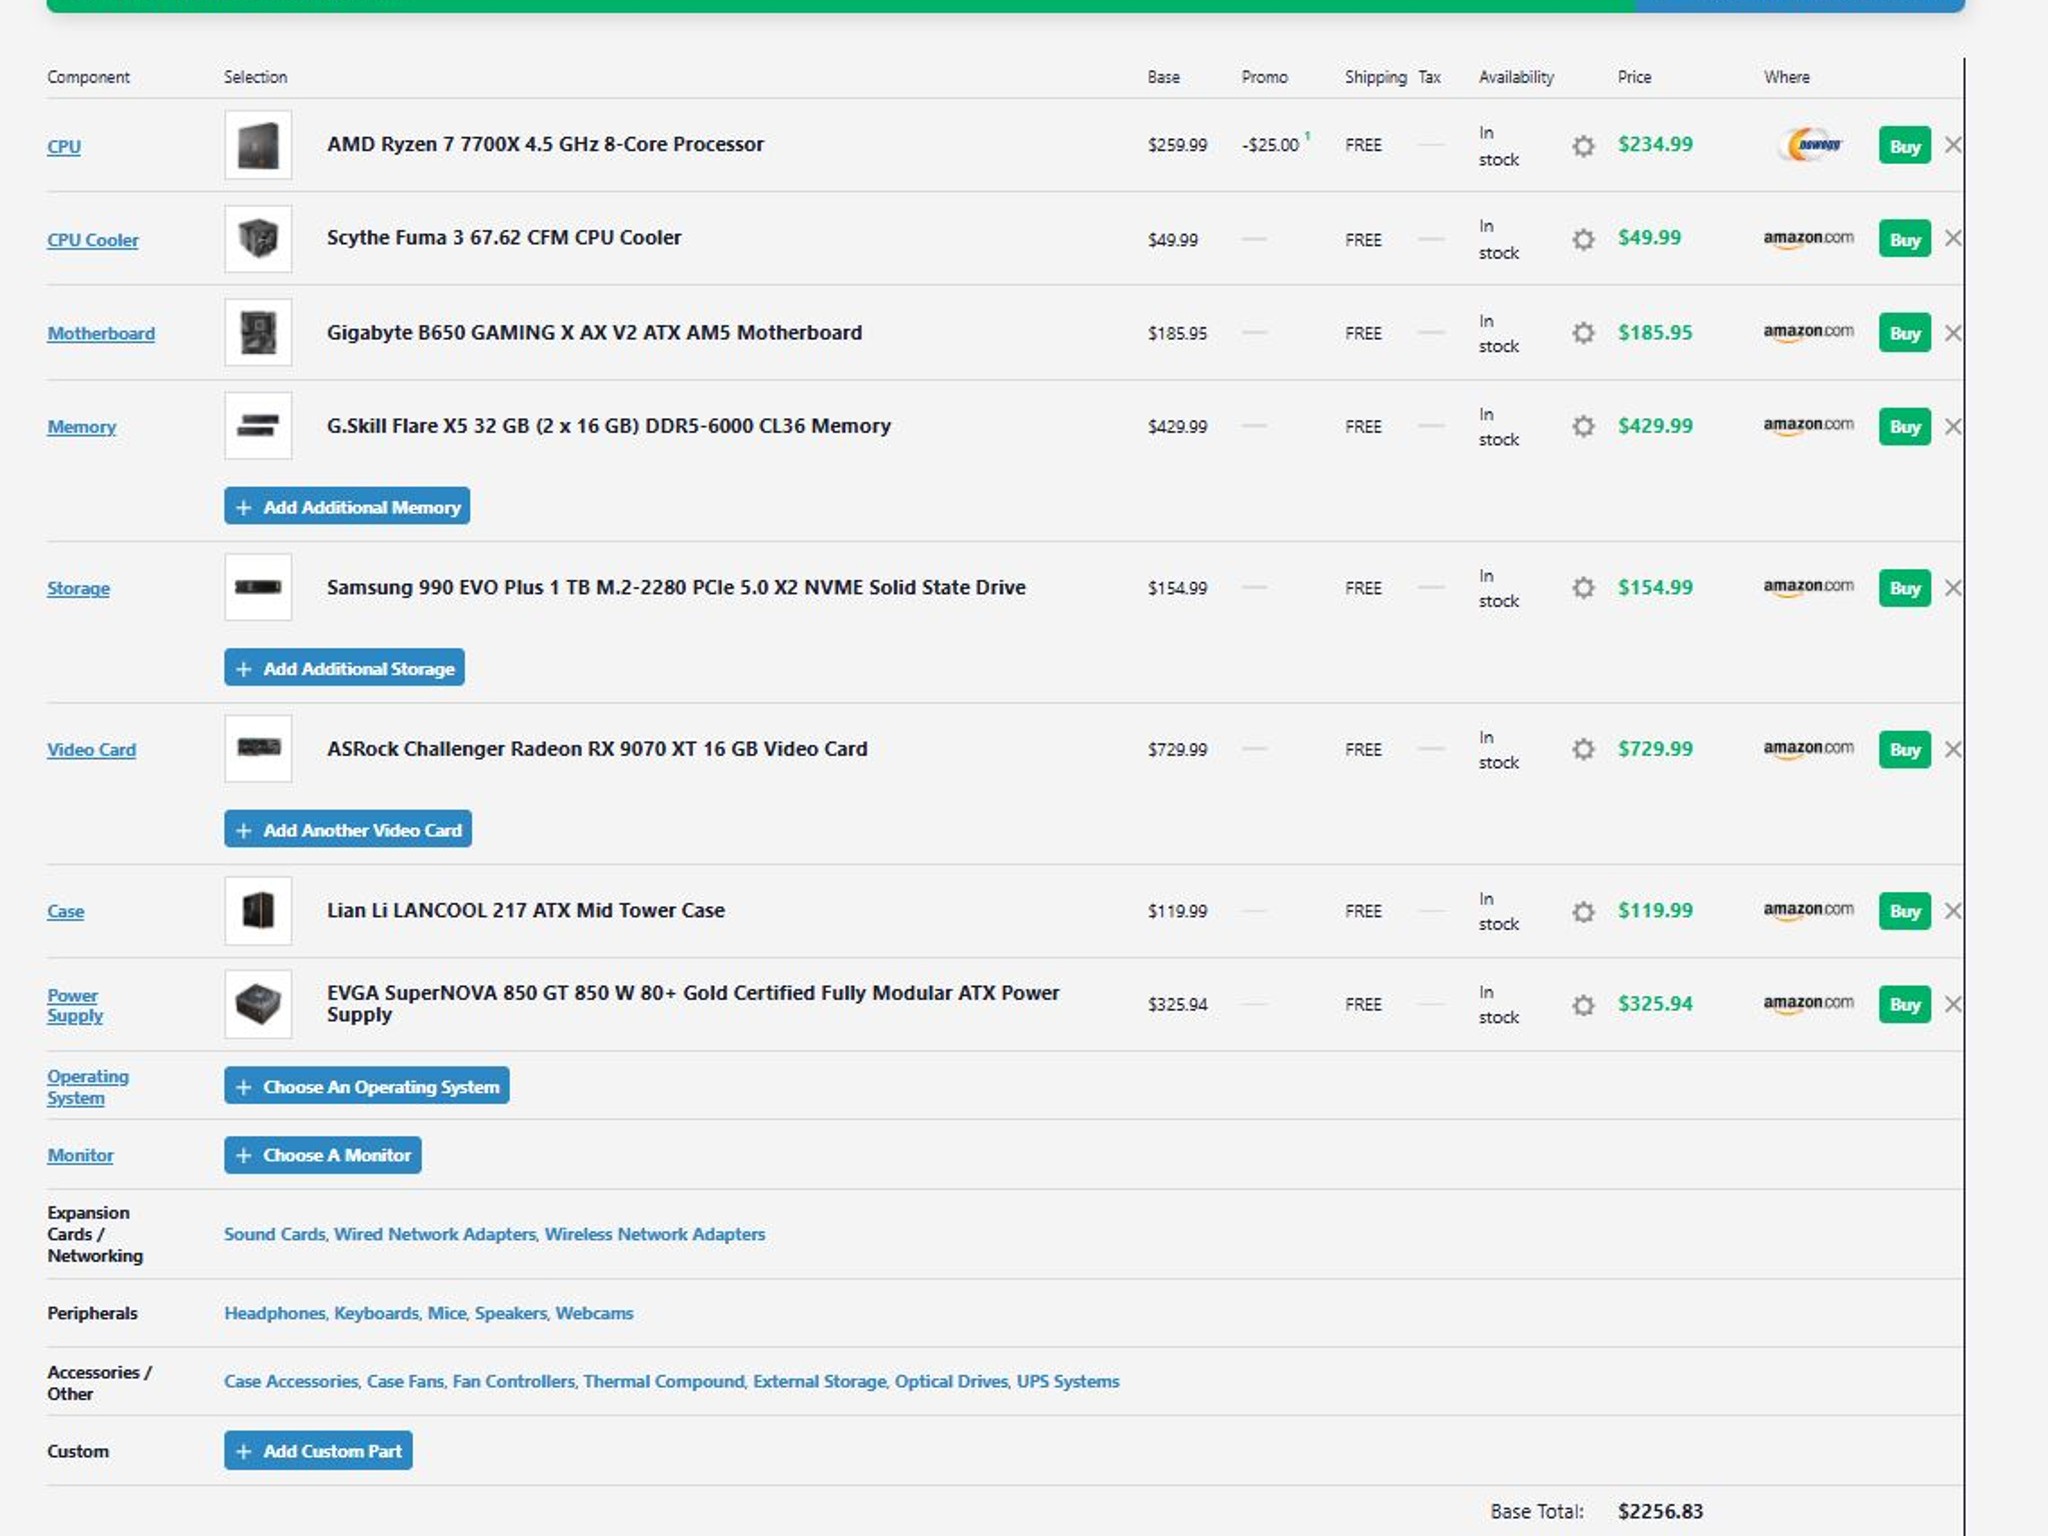Click gear icon for ASRock Radeon RX 9070 XT
2048x1536 pixels.
point(1582,750)
